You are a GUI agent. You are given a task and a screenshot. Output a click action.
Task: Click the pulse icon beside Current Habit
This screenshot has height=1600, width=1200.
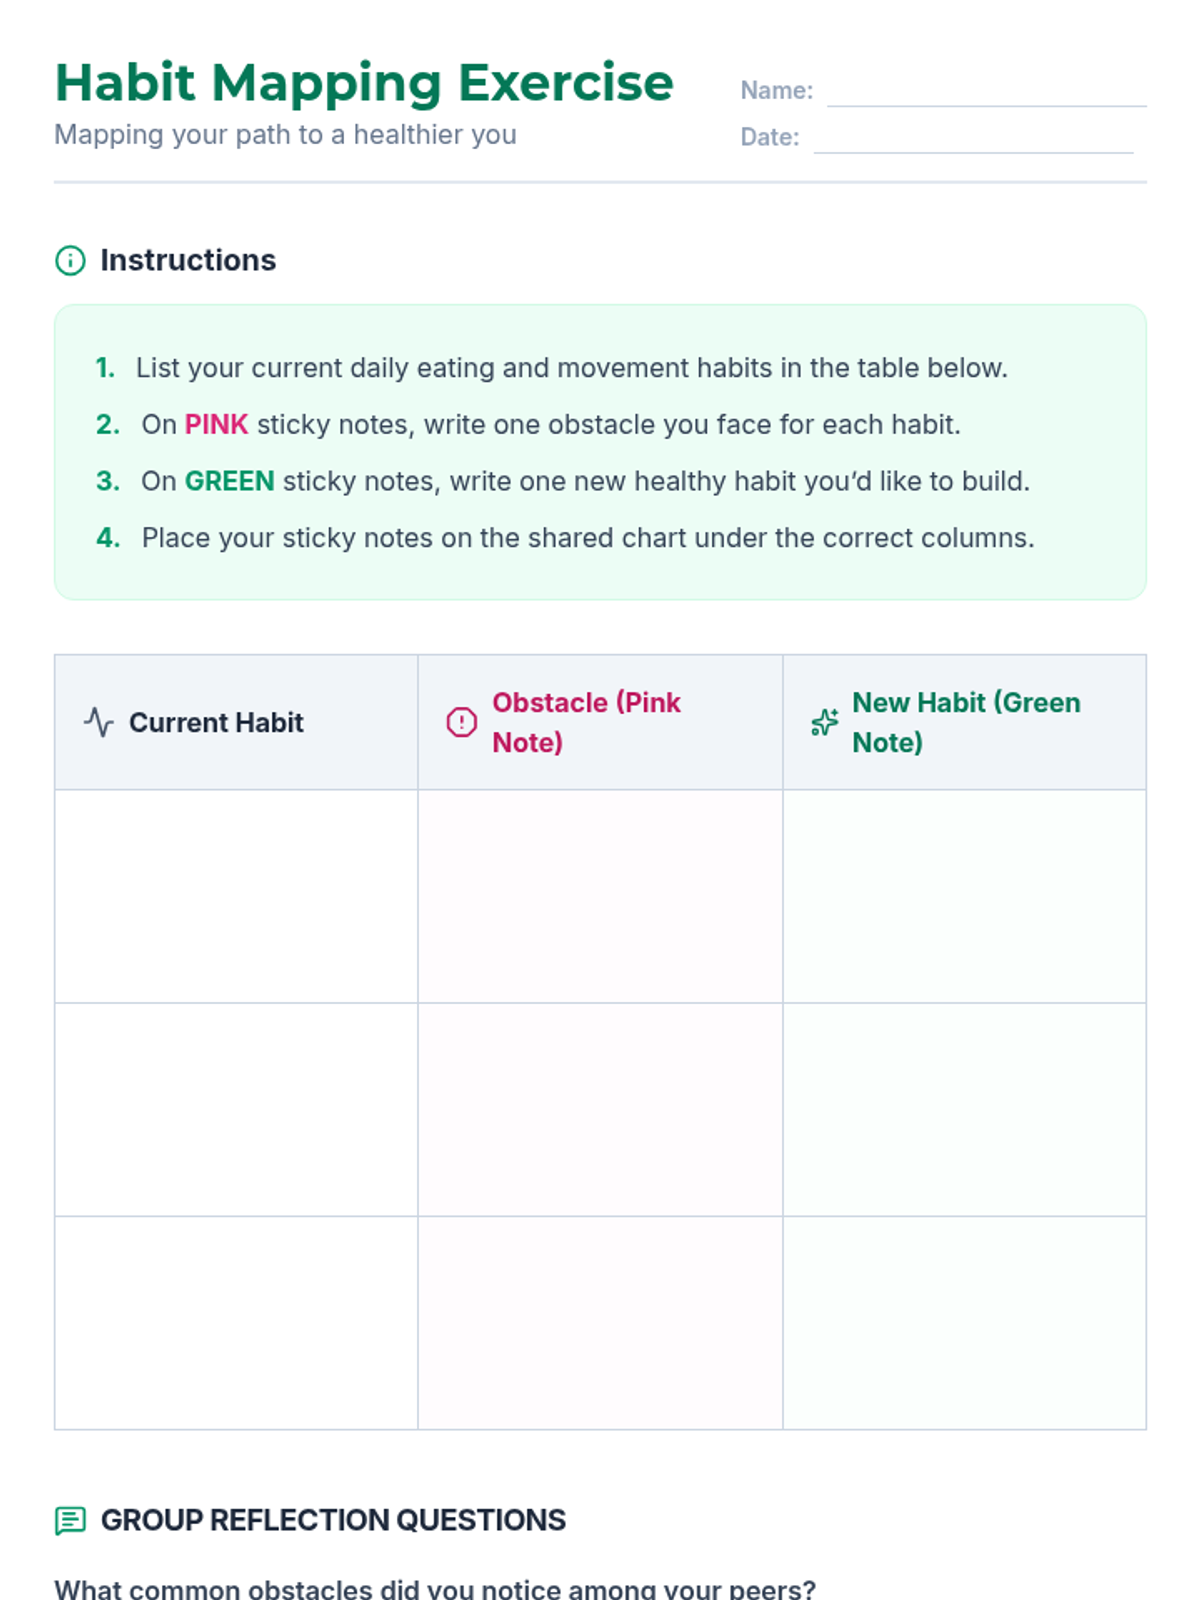pyautogui.click(x=98, y=722)
